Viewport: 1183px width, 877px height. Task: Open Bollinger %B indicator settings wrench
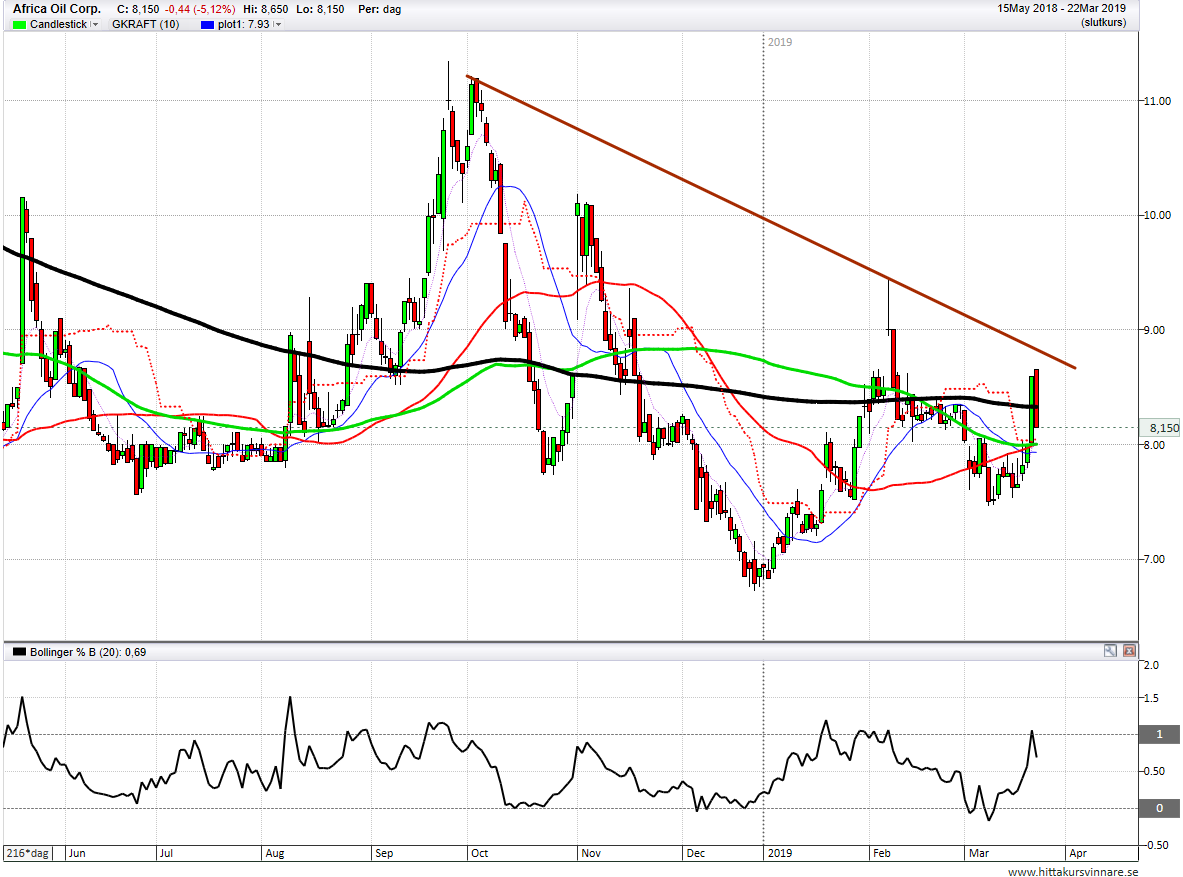coord(1110,651)
